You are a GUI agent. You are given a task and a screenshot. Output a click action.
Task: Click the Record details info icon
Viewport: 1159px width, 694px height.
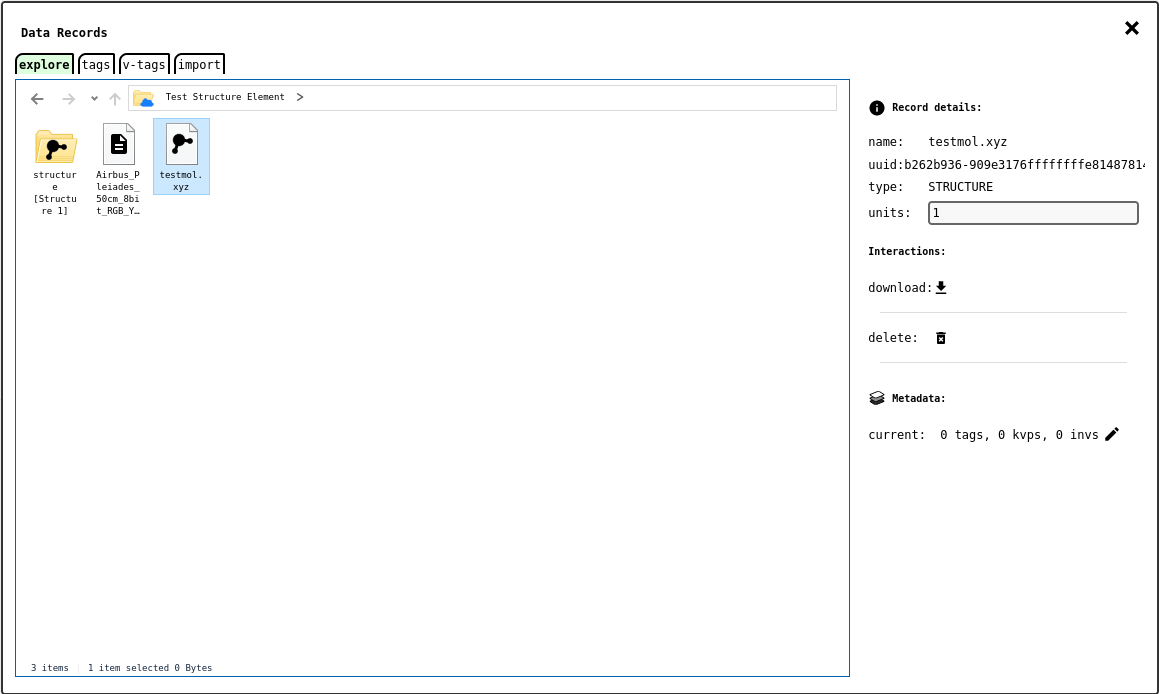tap(877, 108)
